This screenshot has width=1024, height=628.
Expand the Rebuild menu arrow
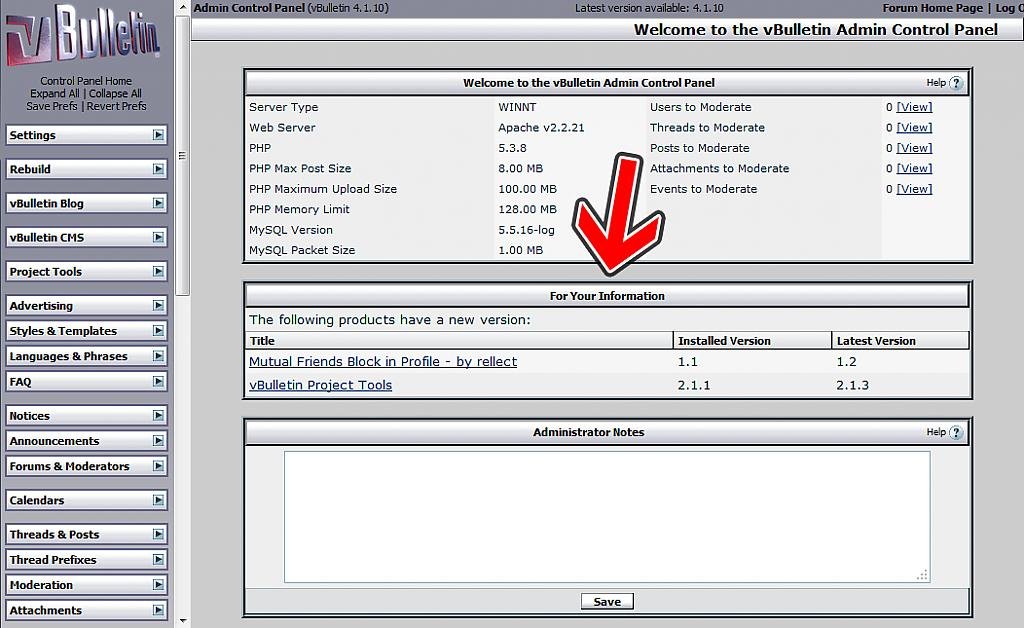point(158,168)
